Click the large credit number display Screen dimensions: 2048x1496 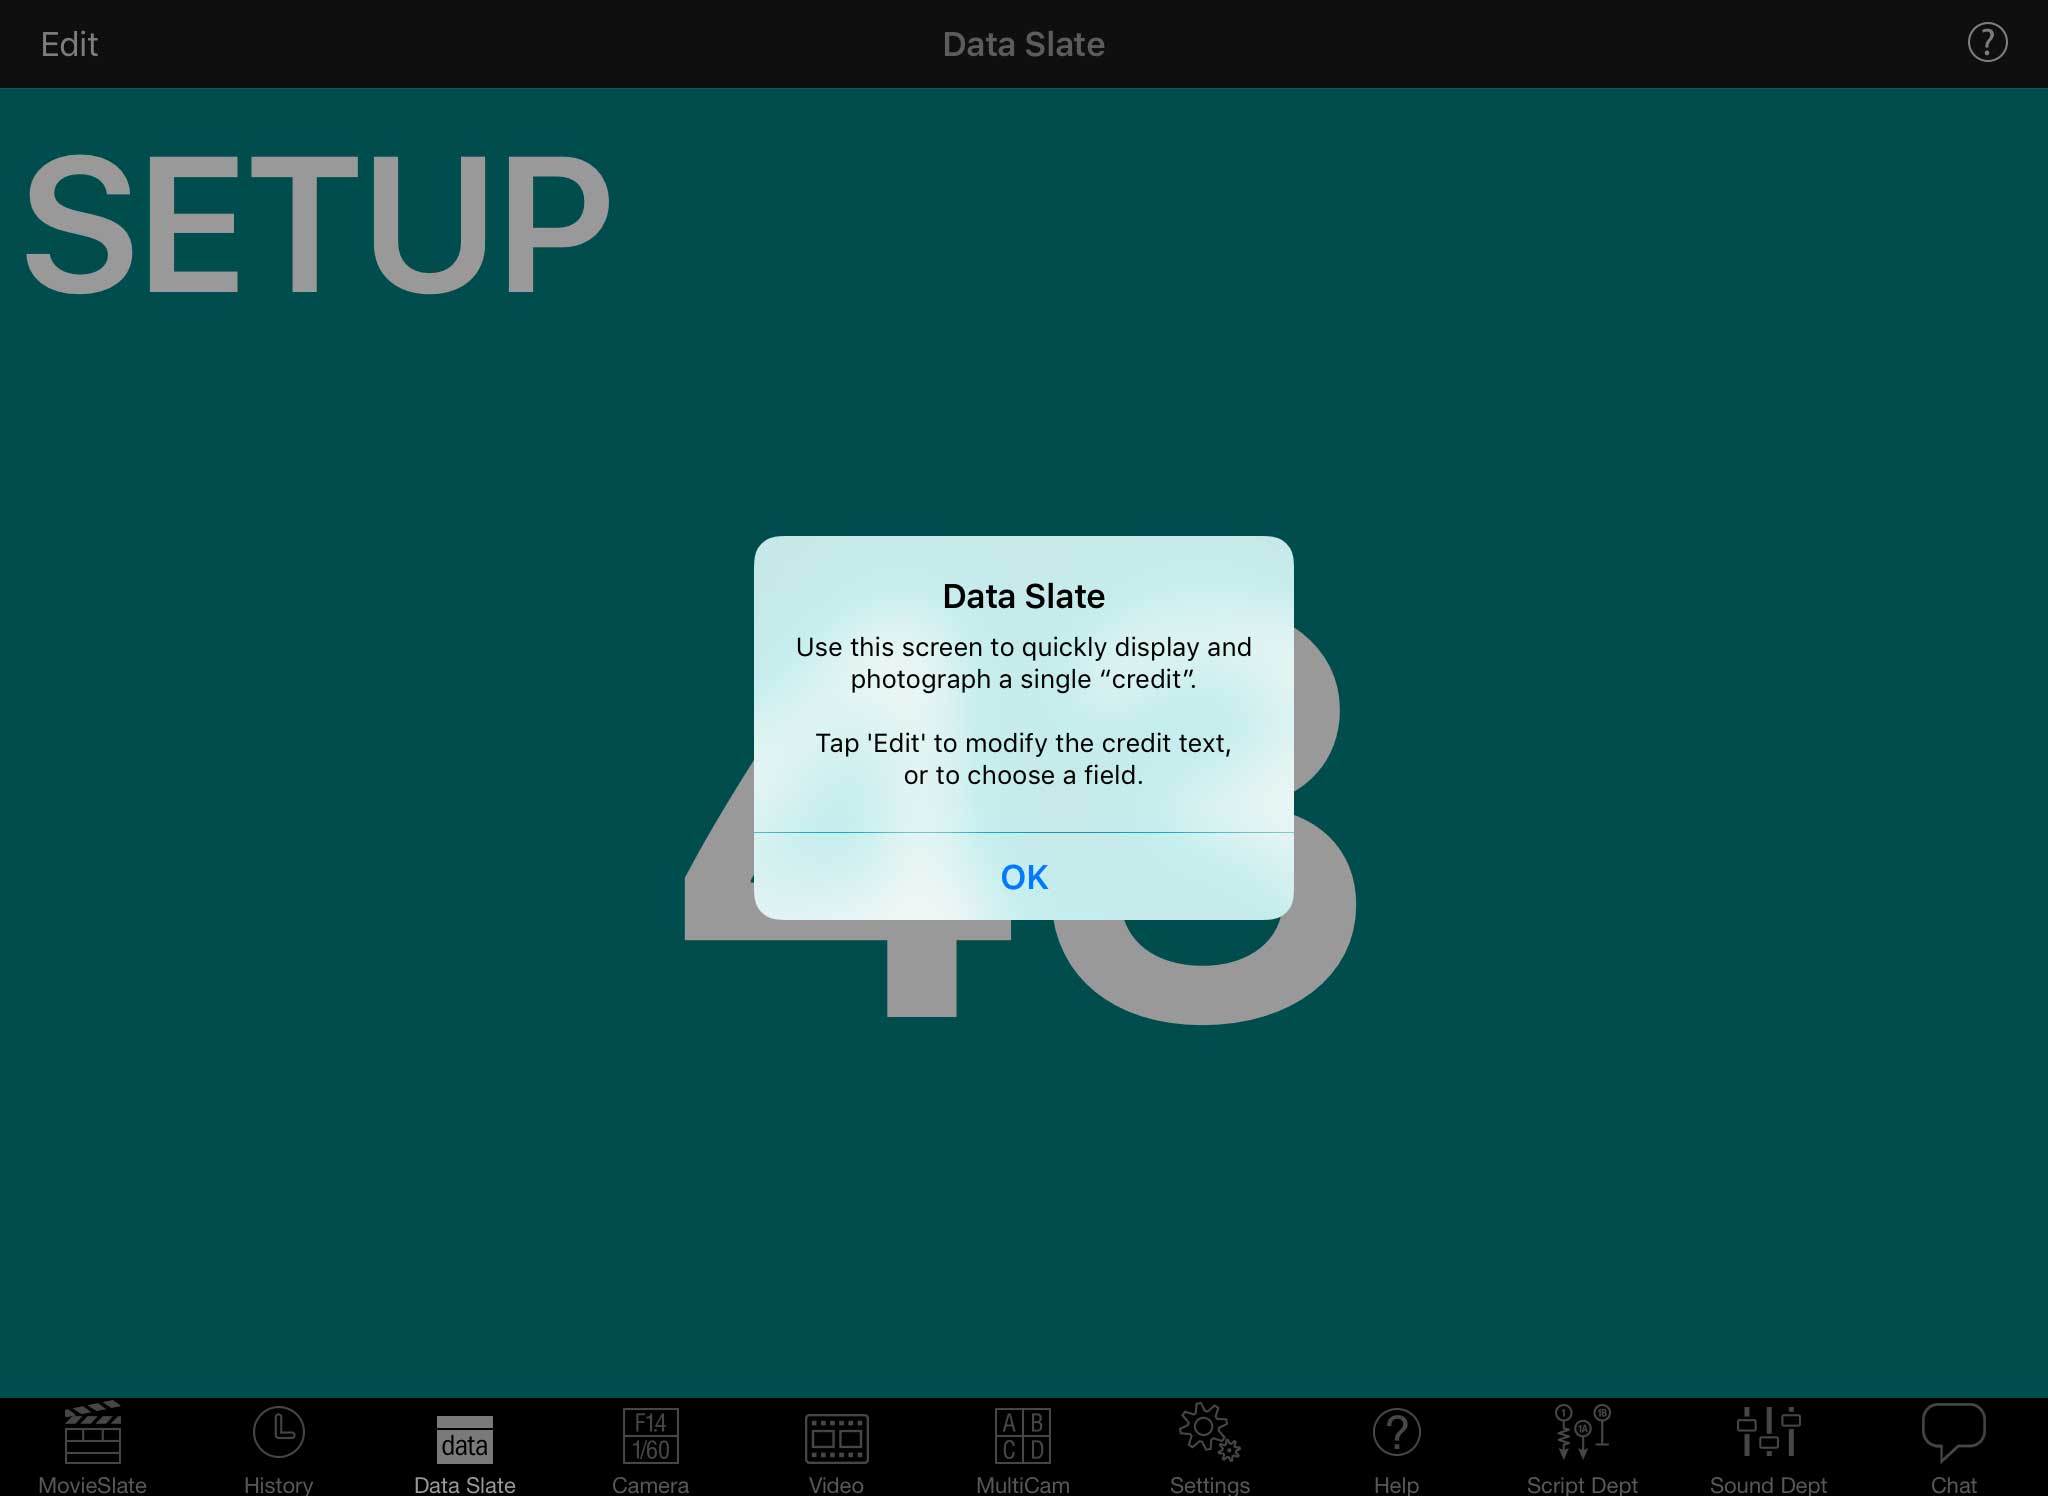pos(1020,820)
